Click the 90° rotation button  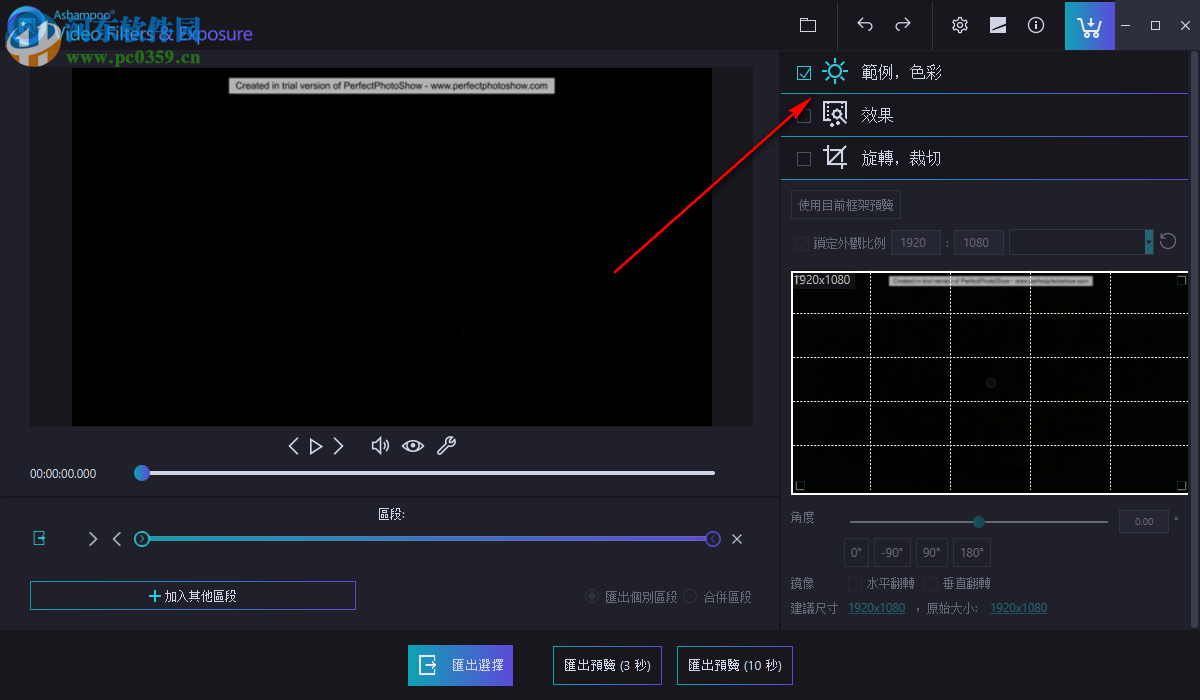[931, 552]
